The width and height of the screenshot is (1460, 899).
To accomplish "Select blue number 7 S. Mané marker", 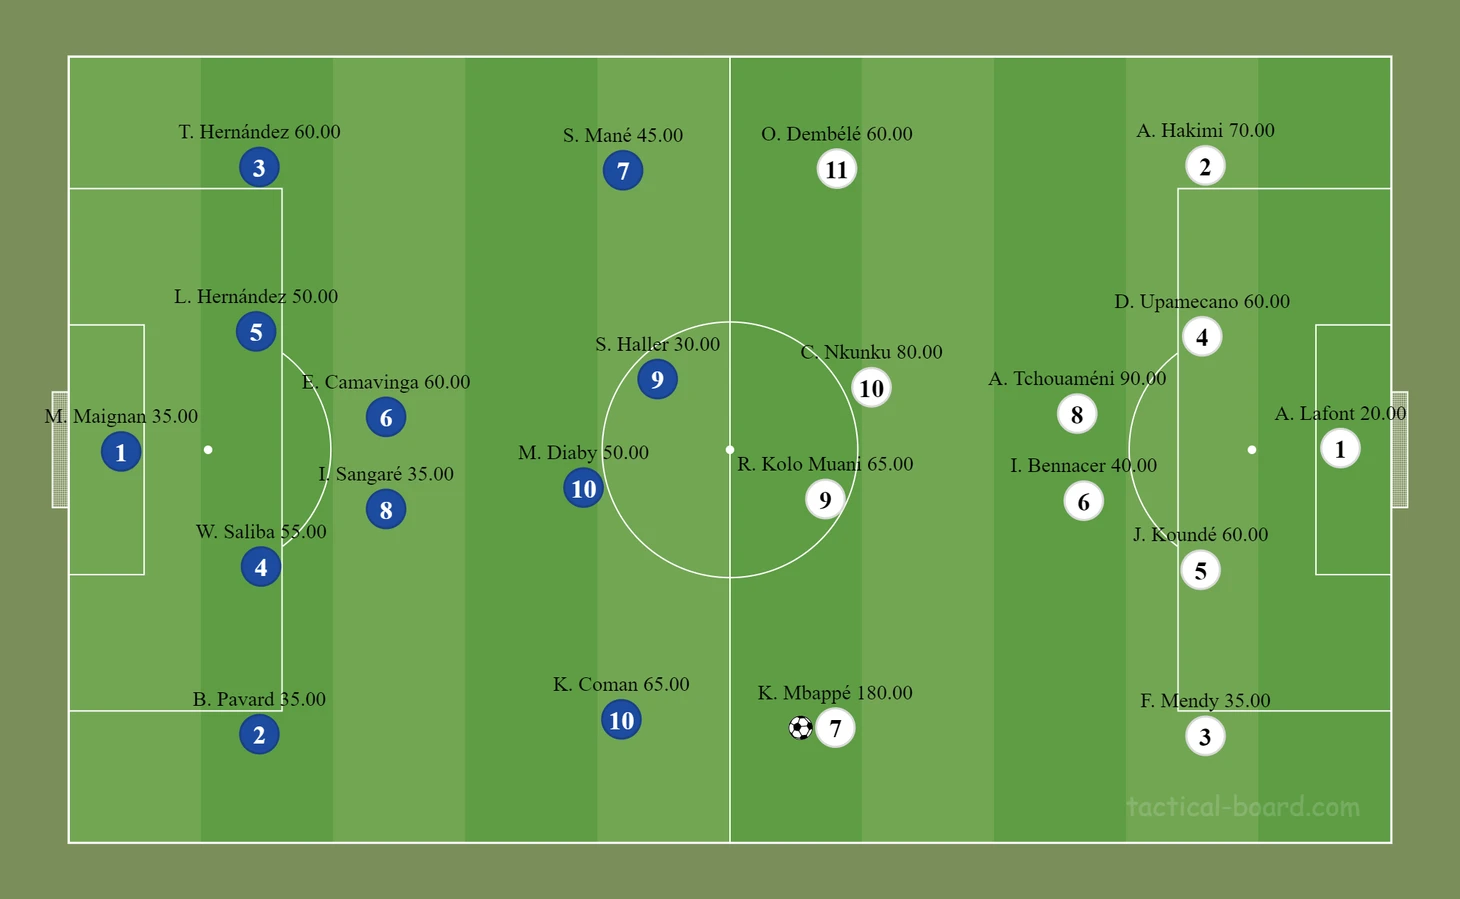I will coord(623,171).
